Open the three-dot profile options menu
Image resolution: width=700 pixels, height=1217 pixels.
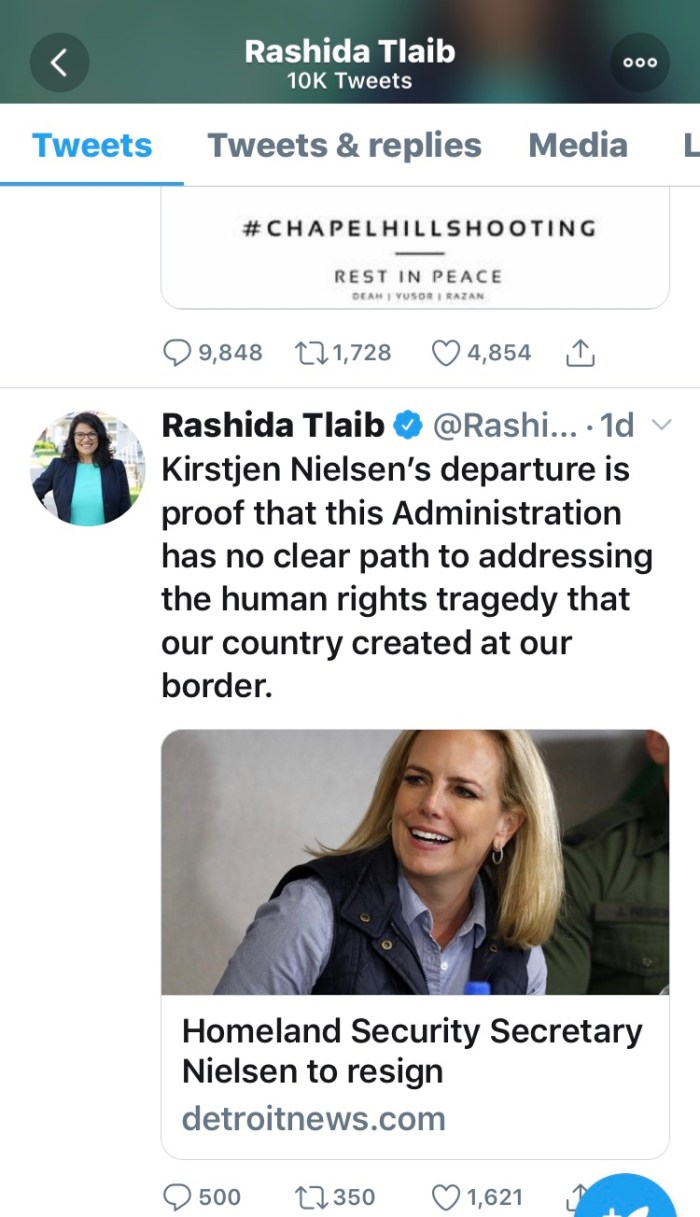coord(640,62)
